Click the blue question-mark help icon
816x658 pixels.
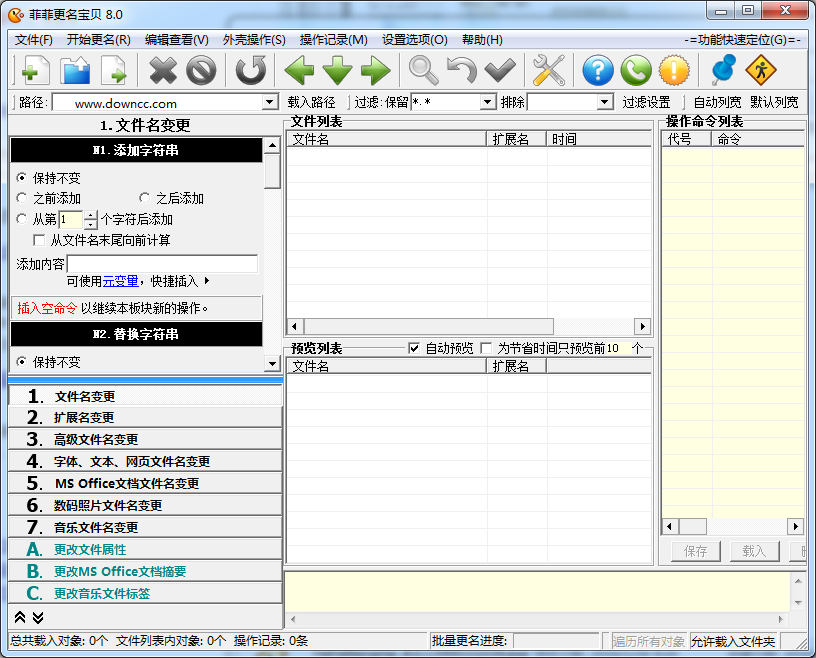[596, 70]
